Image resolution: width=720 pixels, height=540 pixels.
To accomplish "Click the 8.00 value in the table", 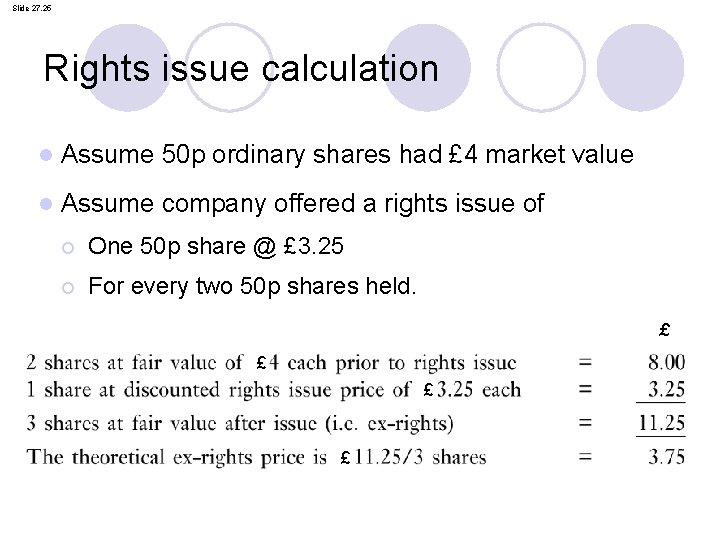I will (x=666, y=362).
